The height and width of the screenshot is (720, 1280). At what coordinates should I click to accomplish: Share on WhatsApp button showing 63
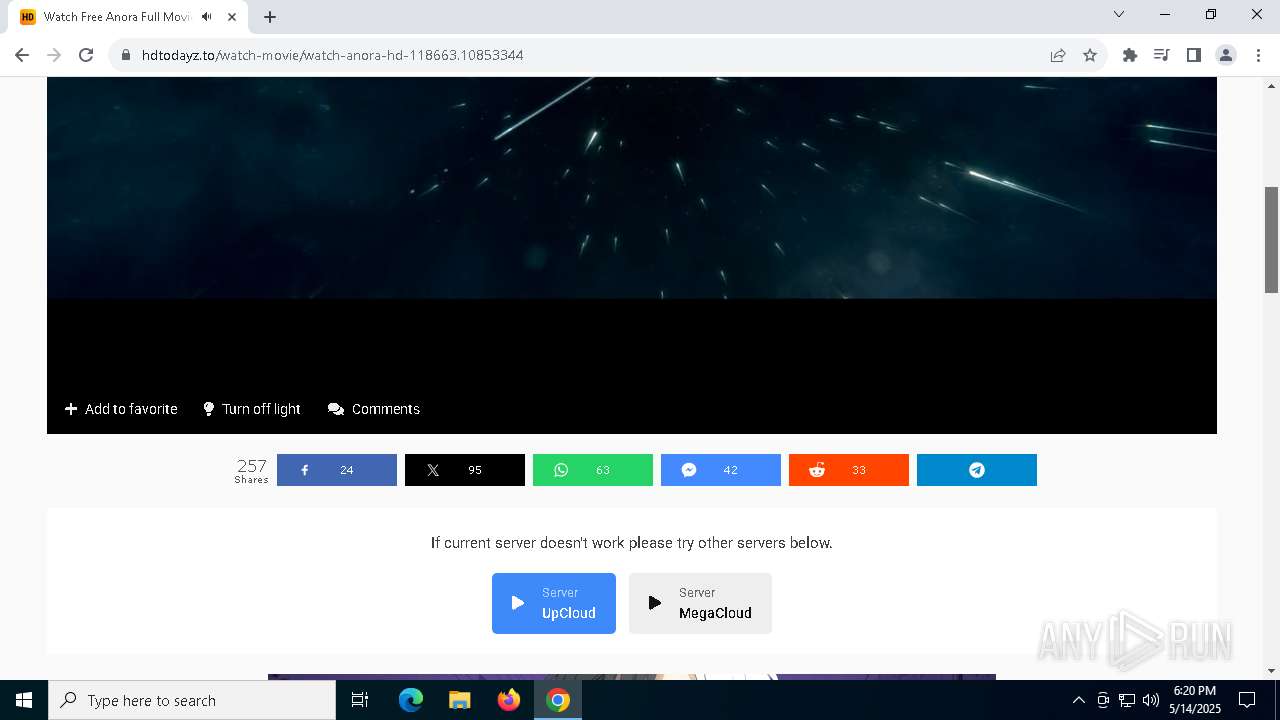tap(593, 470)
